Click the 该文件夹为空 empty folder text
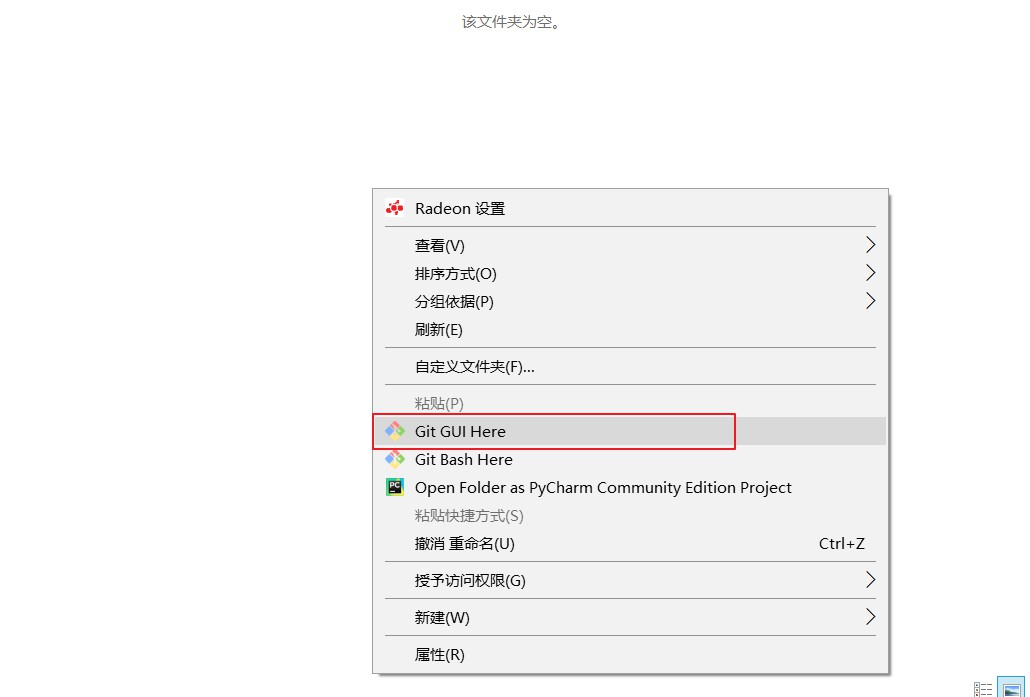This screenshot has width=1030, height=697. [511, 21]
